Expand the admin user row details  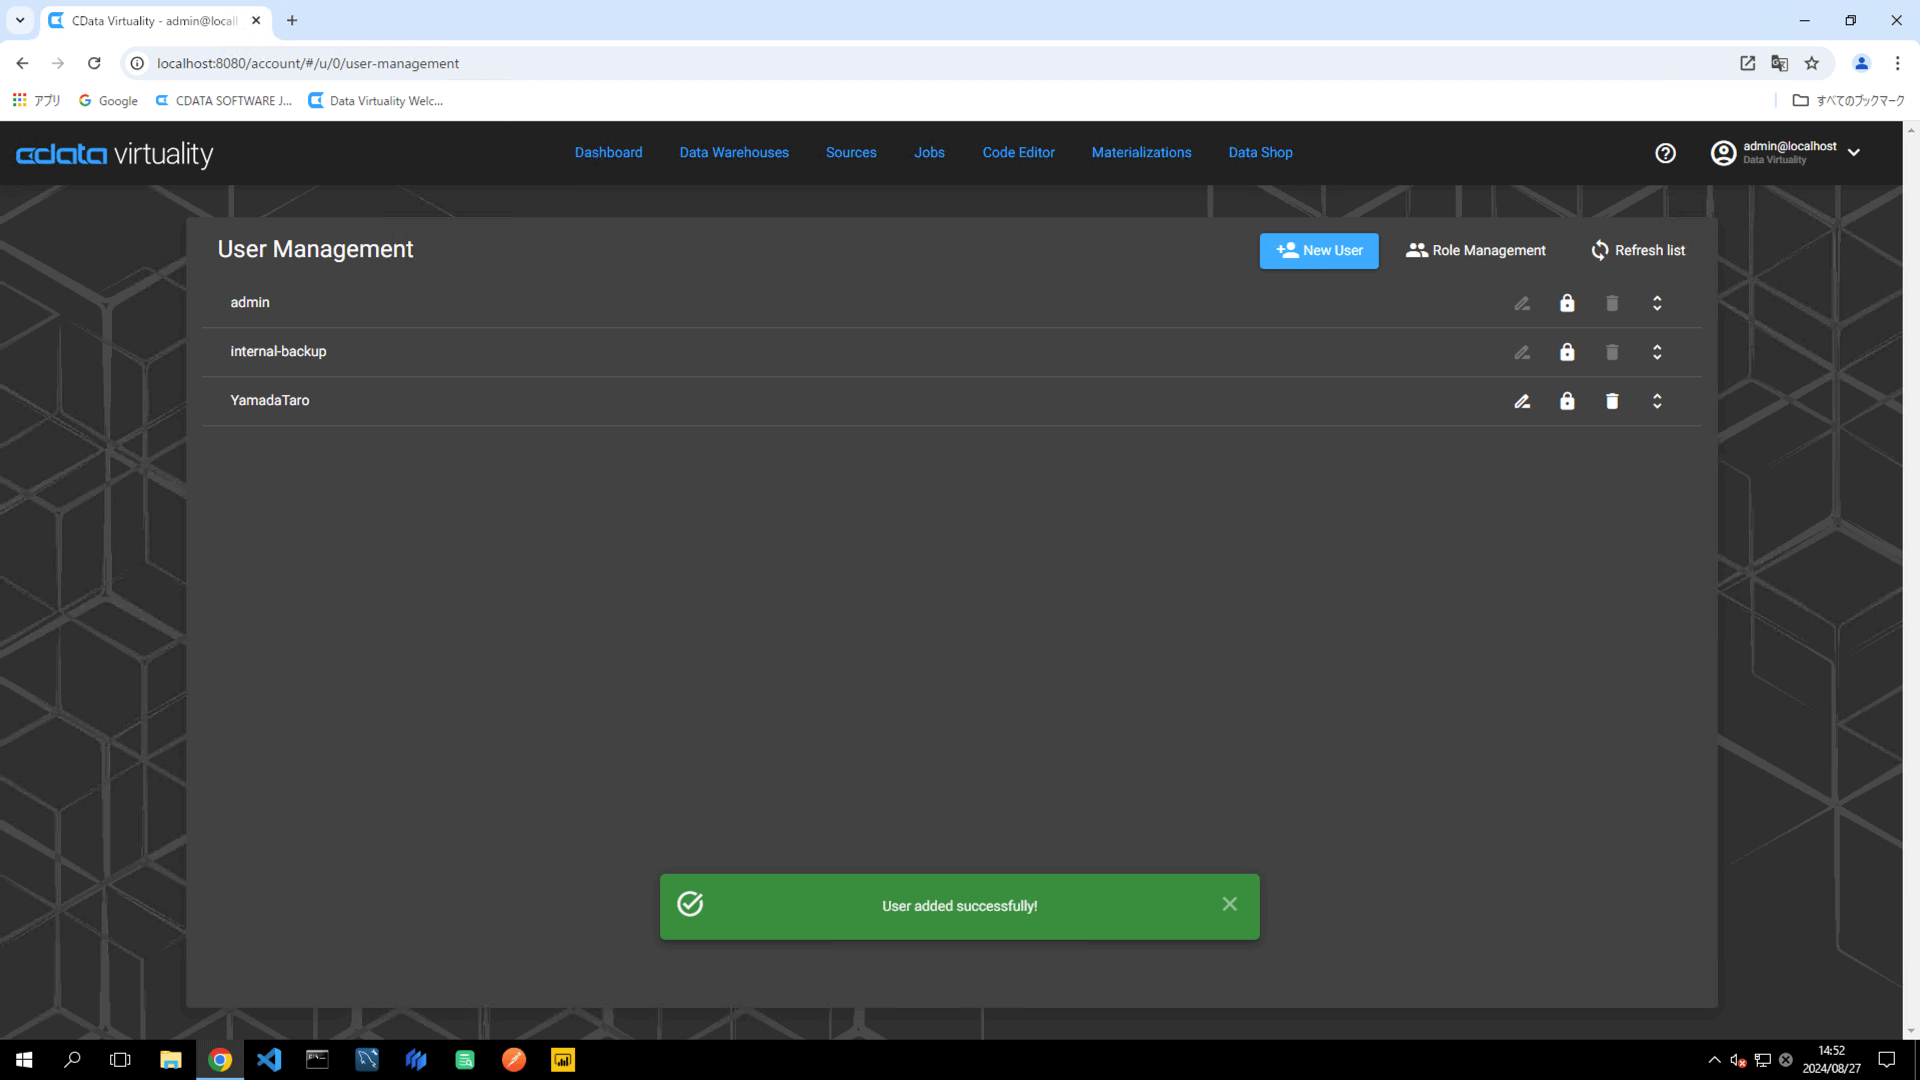(x=1657, y=303)
